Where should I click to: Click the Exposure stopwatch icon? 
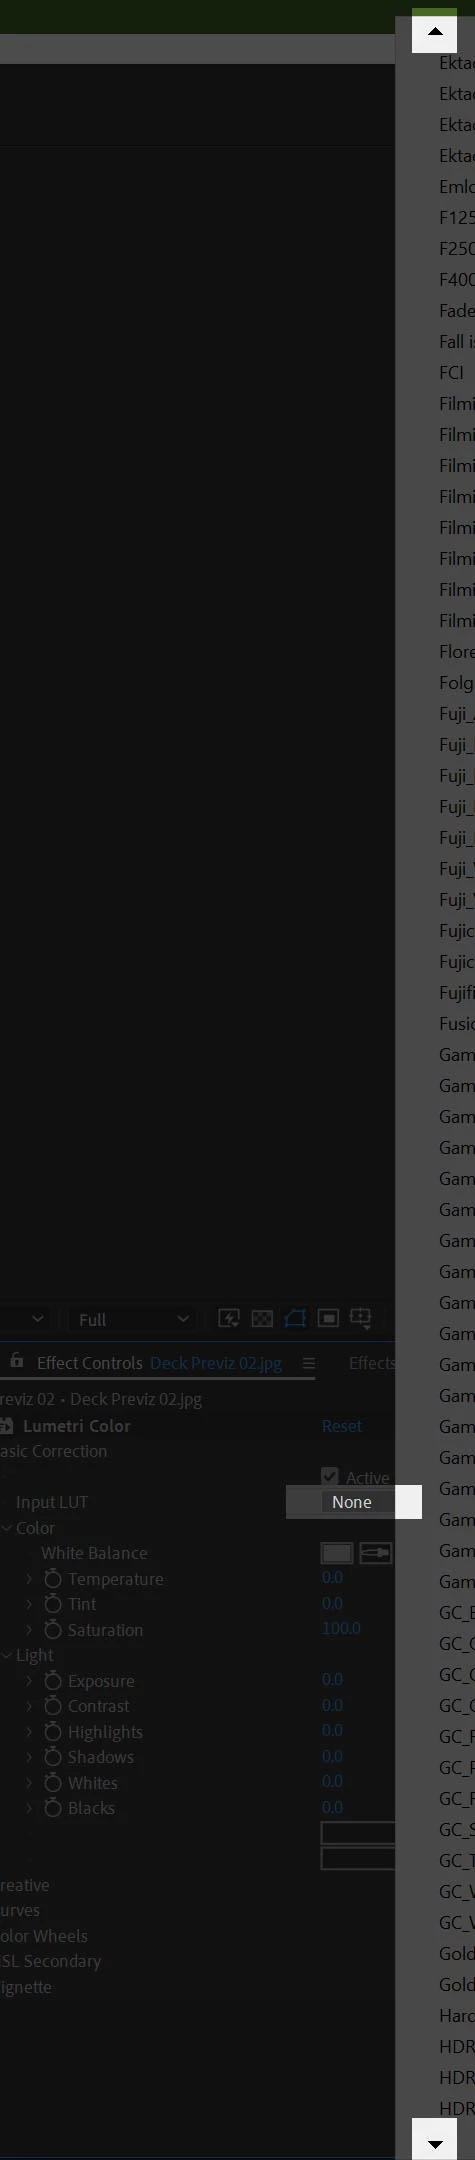pyautogui.click(x=53, y=1681)
